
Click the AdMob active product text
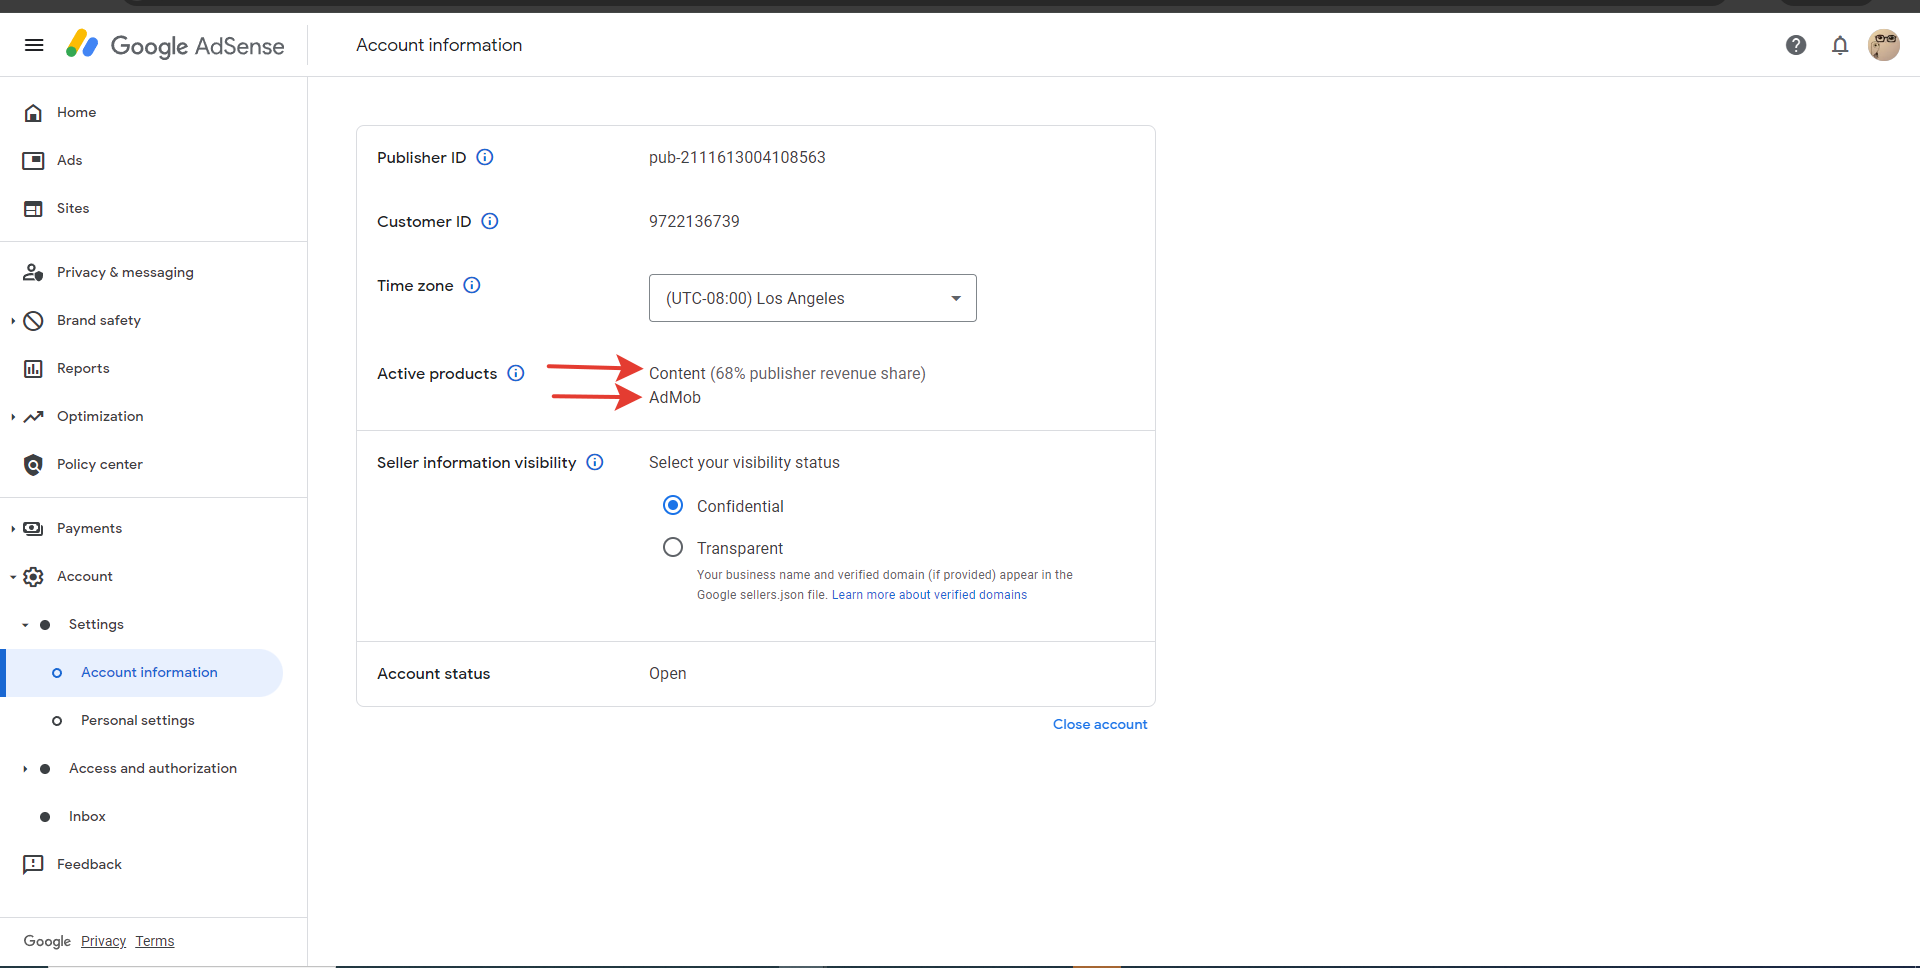coord(675,397)
